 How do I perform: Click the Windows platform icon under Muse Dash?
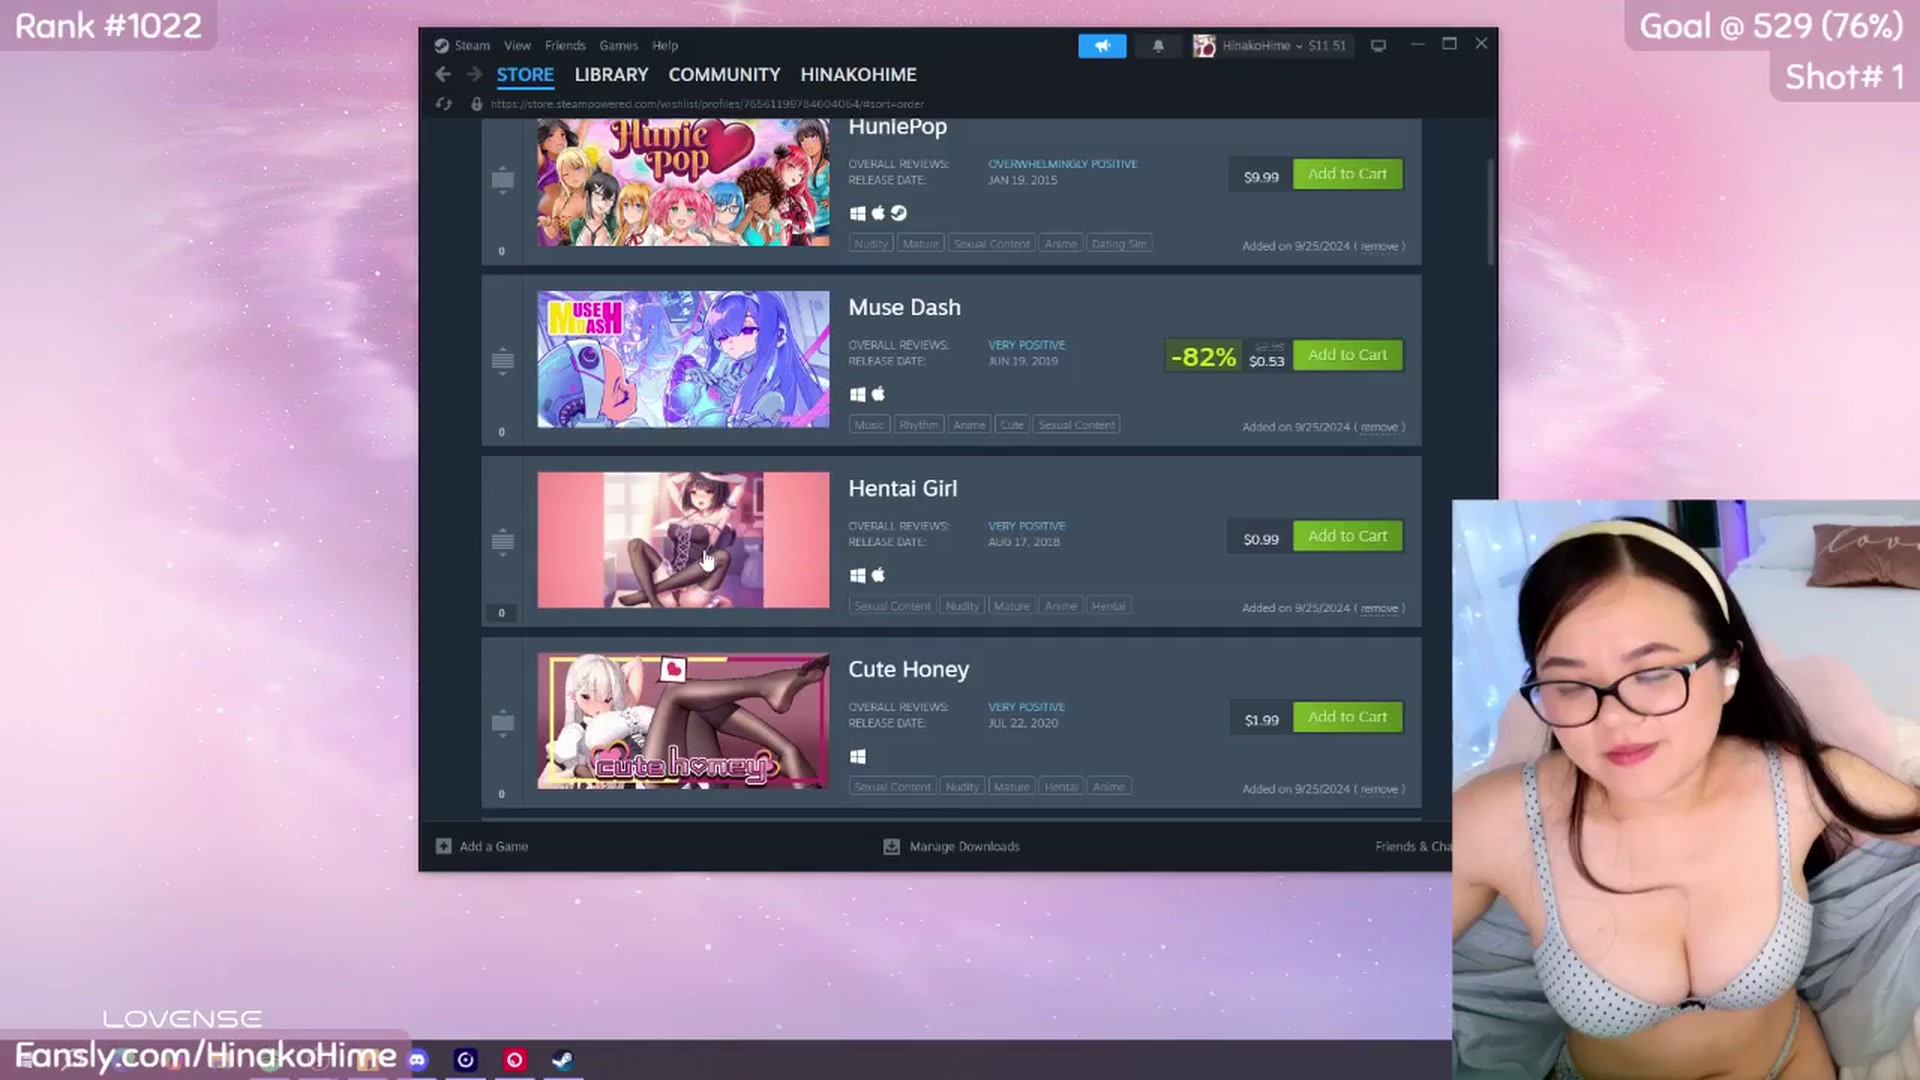tap(857, 394)
